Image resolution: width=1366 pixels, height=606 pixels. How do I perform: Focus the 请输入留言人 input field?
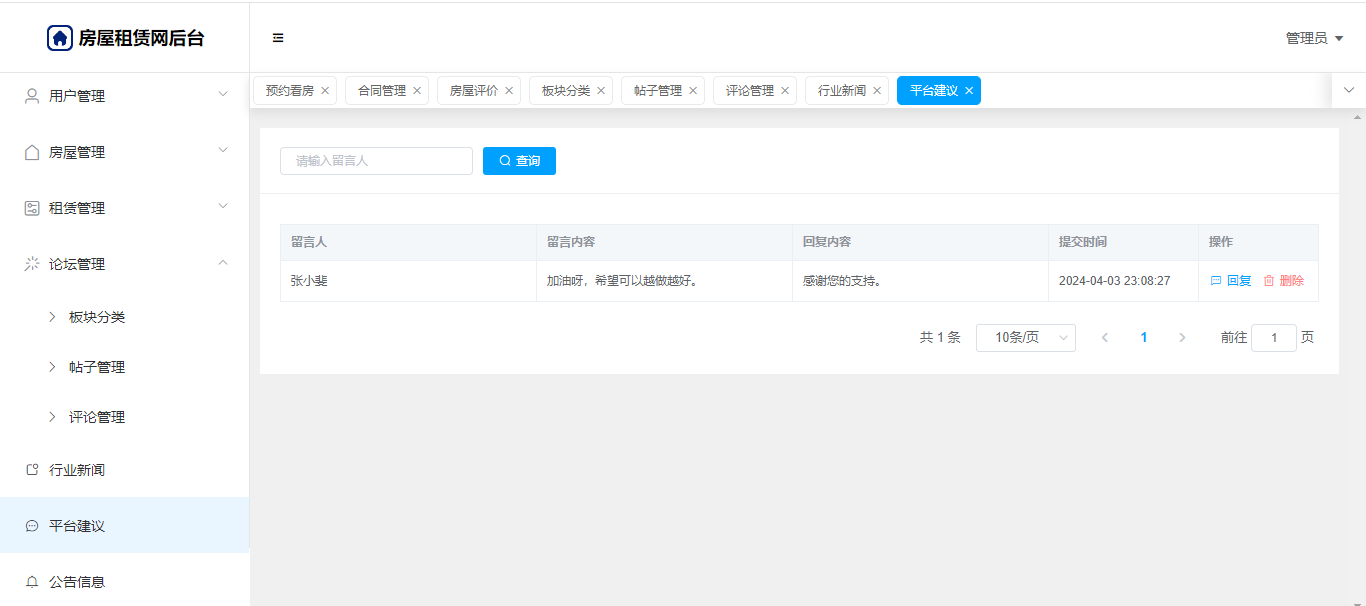click(376, 161)
